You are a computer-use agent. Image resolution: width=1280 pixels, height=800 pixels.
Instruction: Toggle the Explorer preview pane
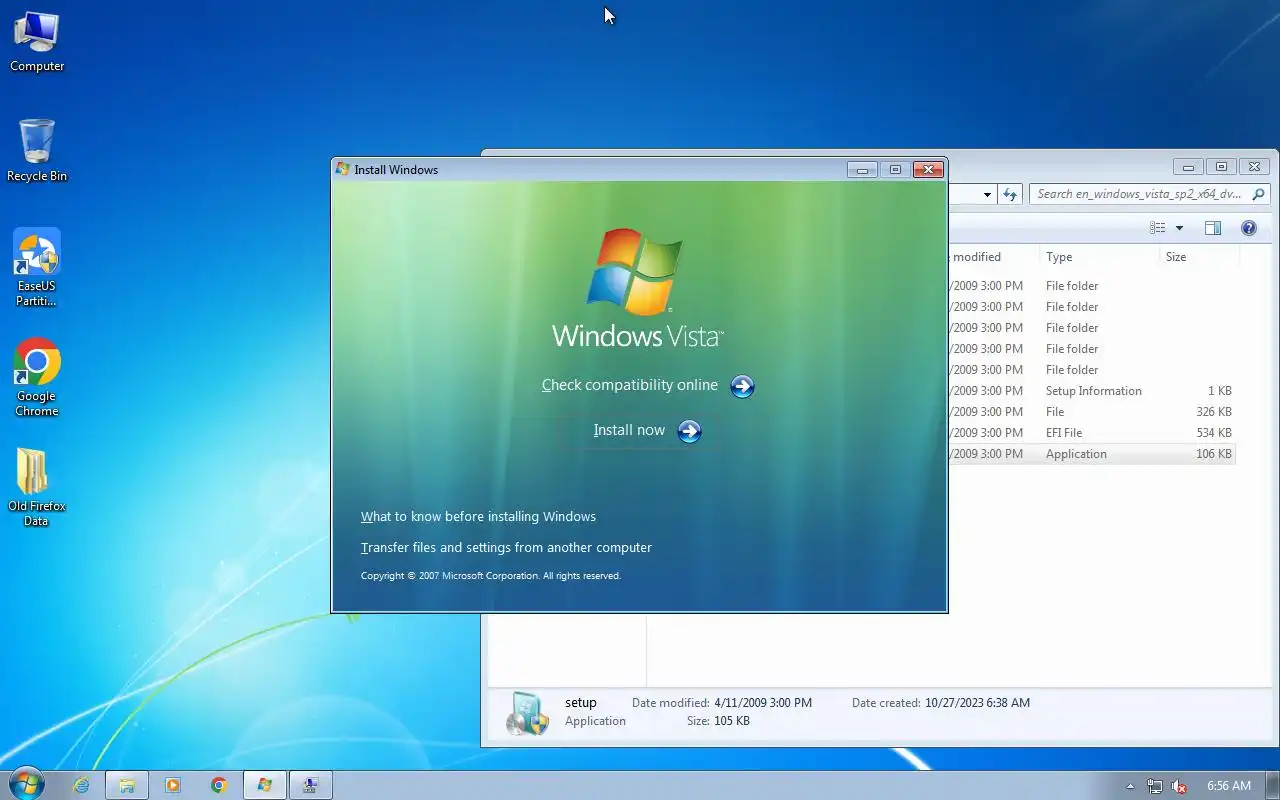(1213, 228)
